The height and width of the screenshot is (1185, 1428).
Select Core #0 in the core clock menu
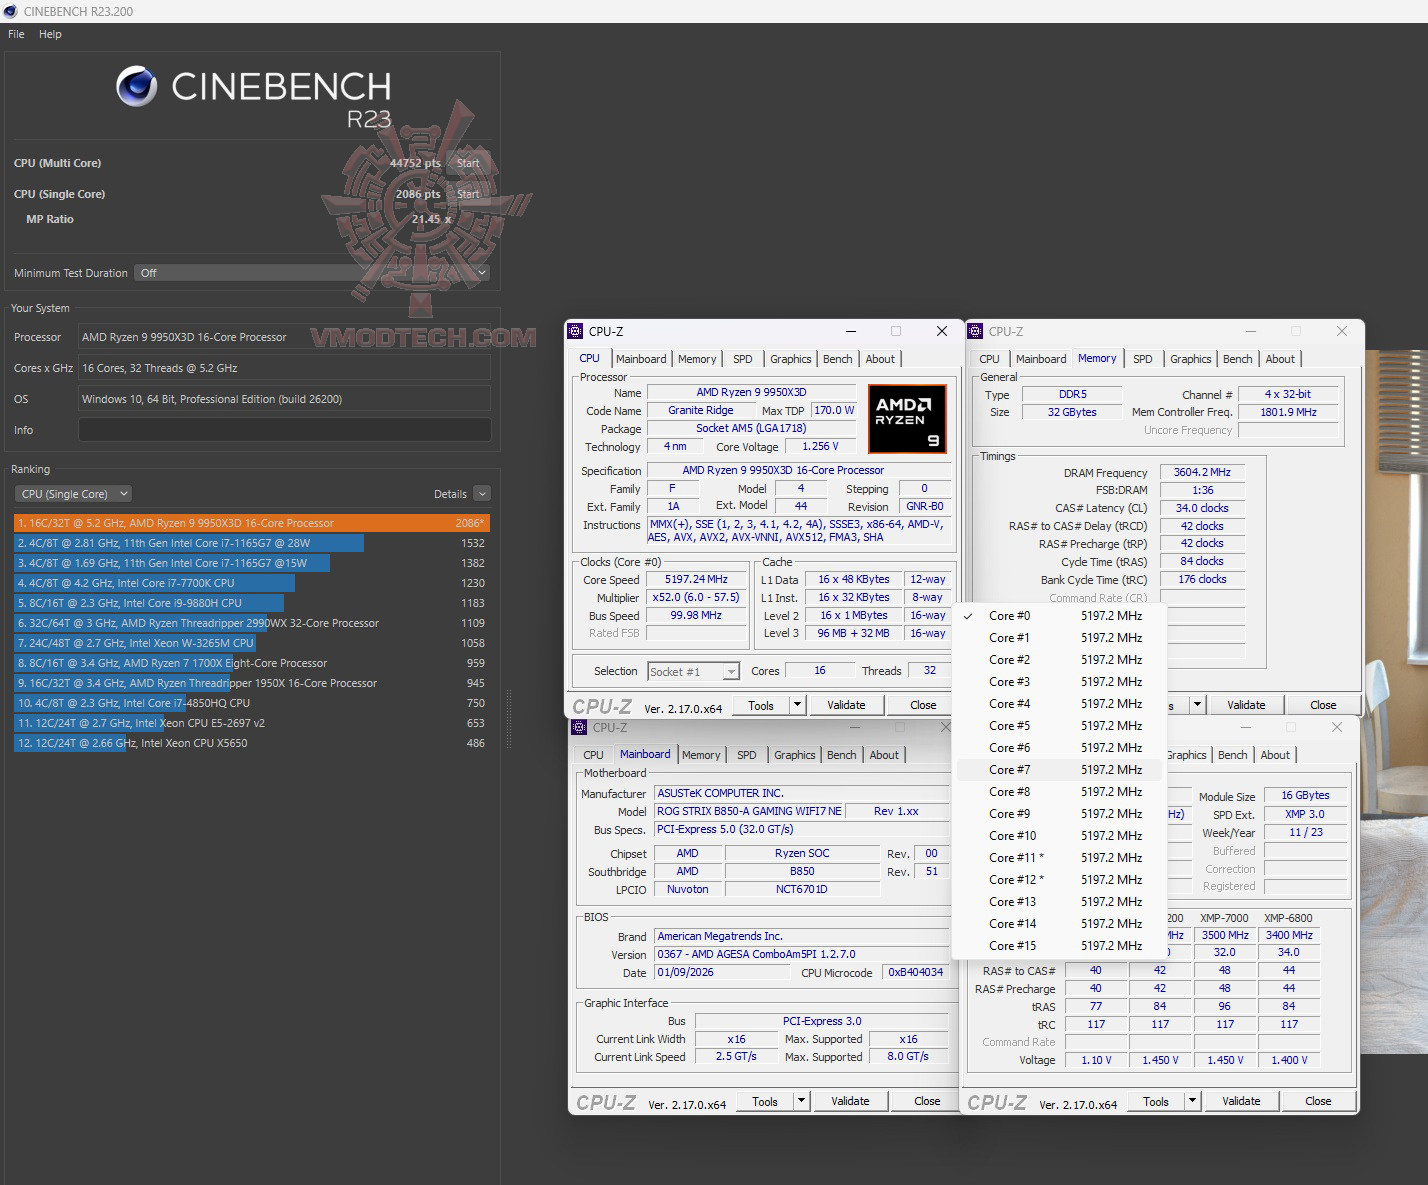point(1059,616)
